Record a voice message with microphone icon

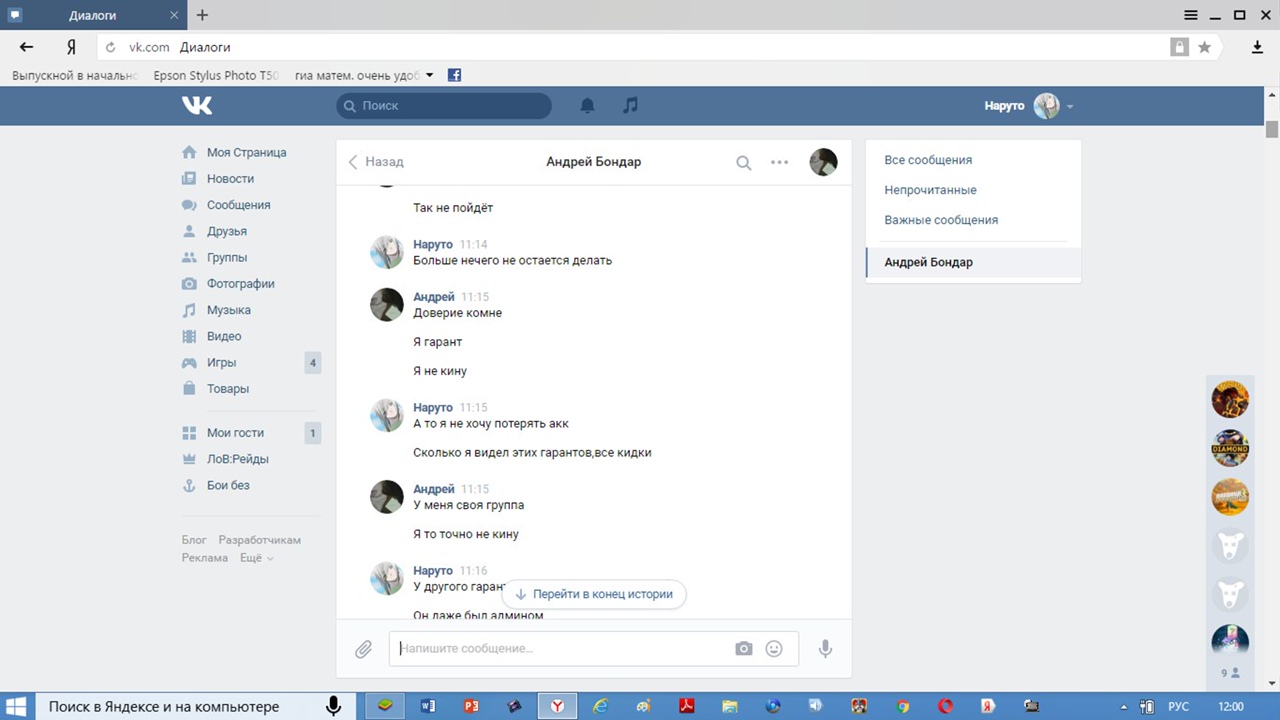click(x=825, y=649)
